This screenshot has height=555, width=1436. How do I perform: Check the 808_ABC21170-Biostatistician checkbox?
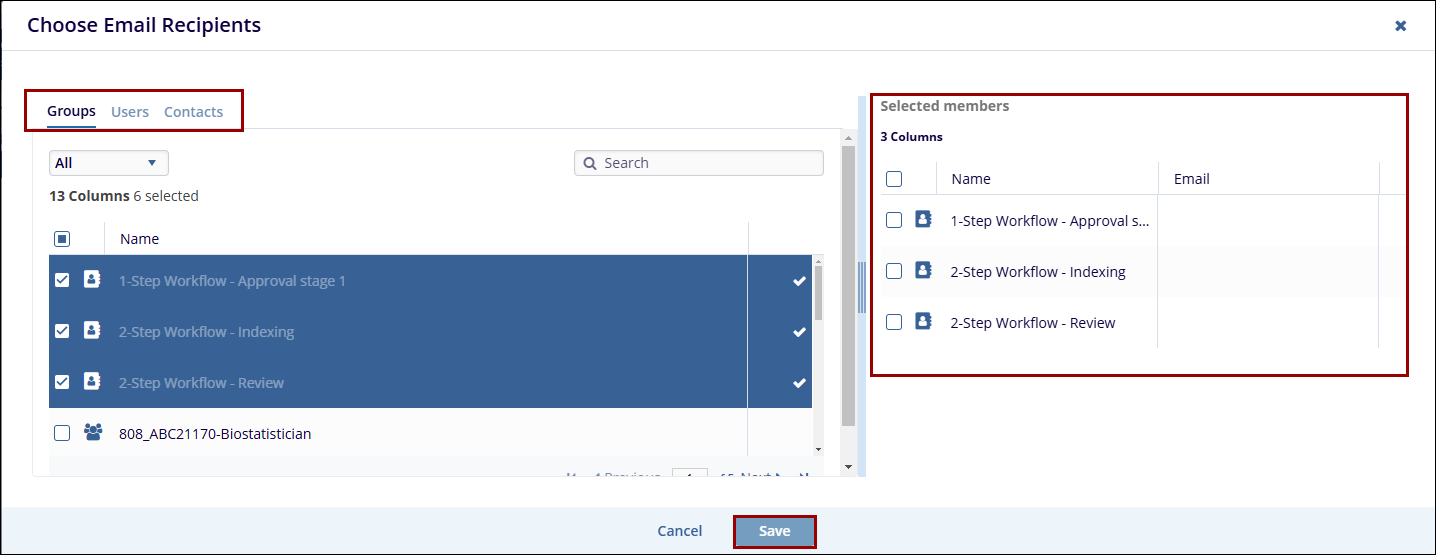pos(62,433)
